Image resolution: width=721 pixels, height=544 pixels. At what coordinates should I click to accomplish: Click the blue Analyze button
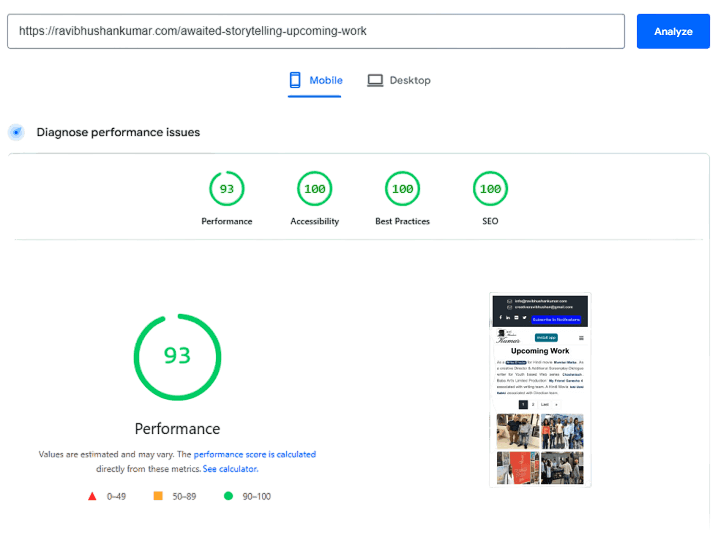click(x=673, y=31)
